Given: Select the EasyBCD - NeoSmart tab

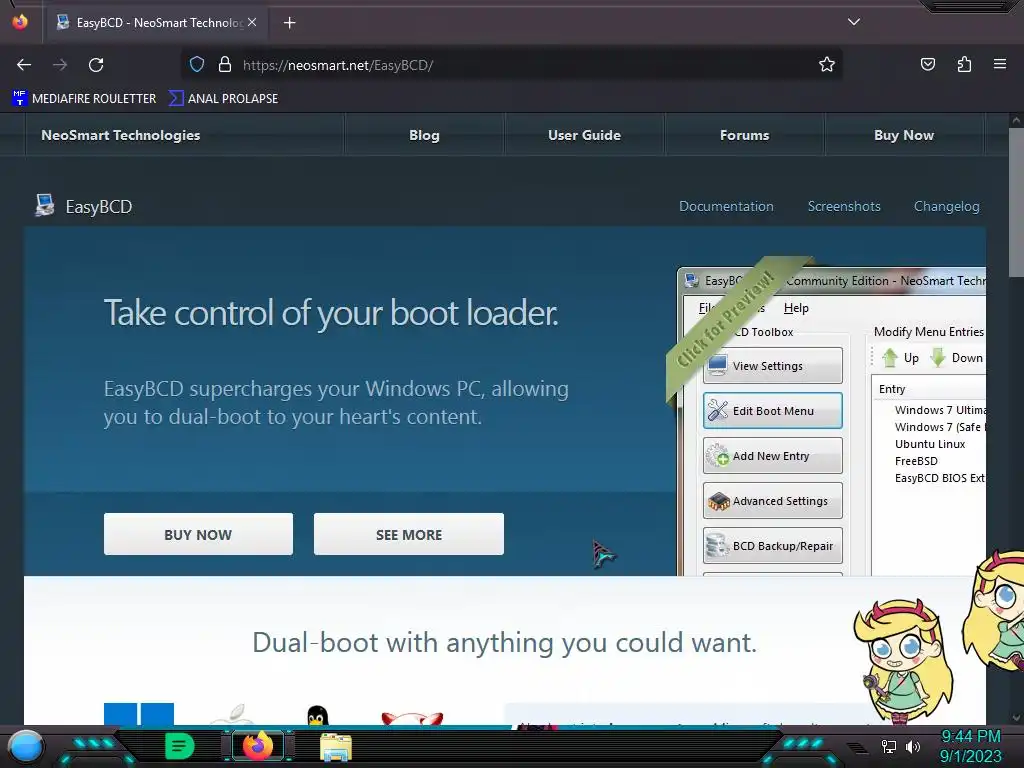Looking at the screenshot, I should 157,23.
